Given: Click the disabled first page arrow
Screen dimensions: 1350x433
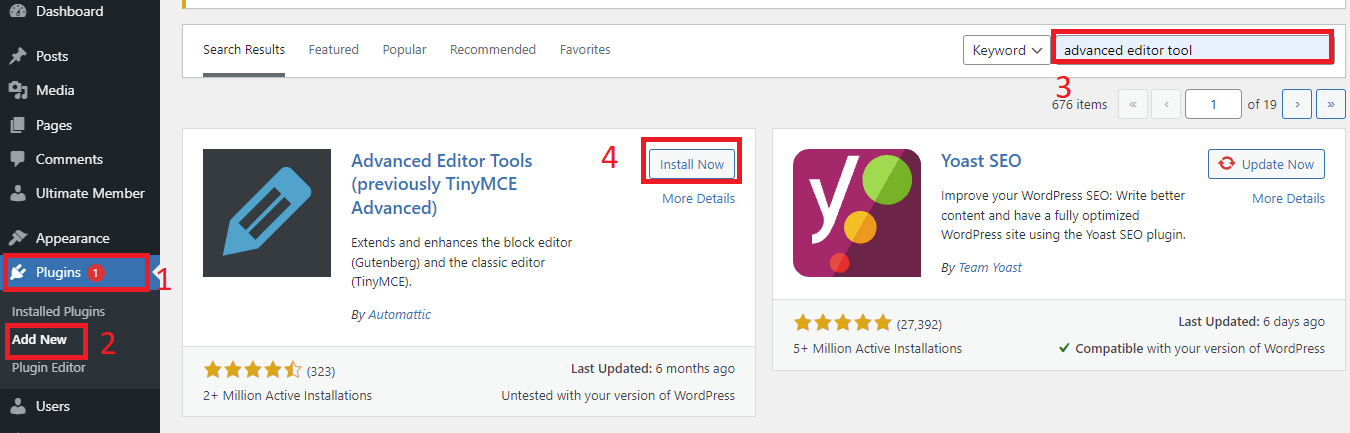Looking at the screenshot, I should coord(1133,103).
